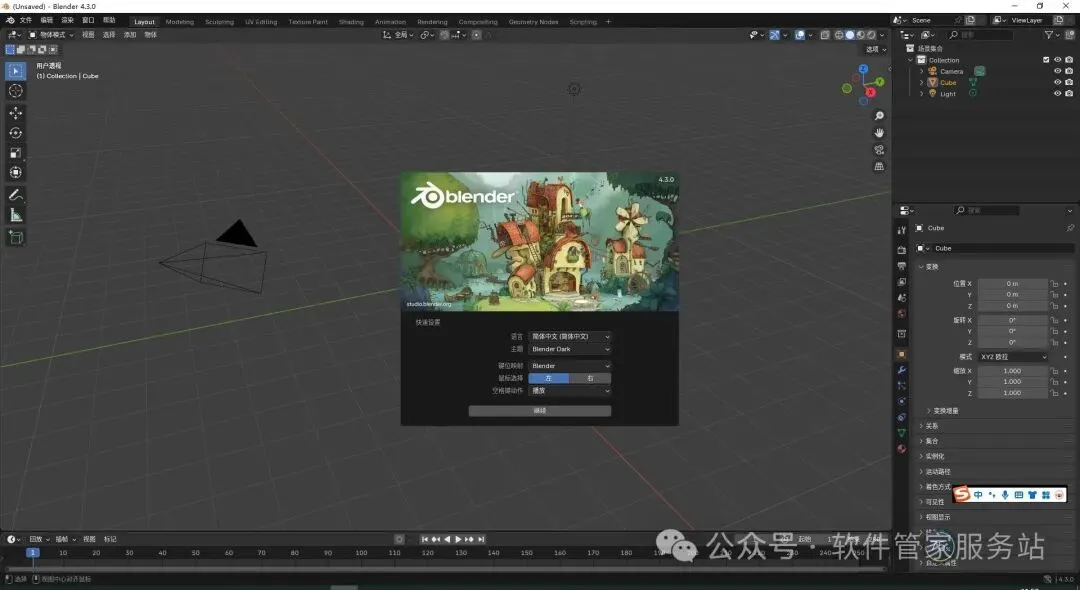Toggle the camera view icon in viewport
Screen dimensions: 1080x590
pos(879,149)
